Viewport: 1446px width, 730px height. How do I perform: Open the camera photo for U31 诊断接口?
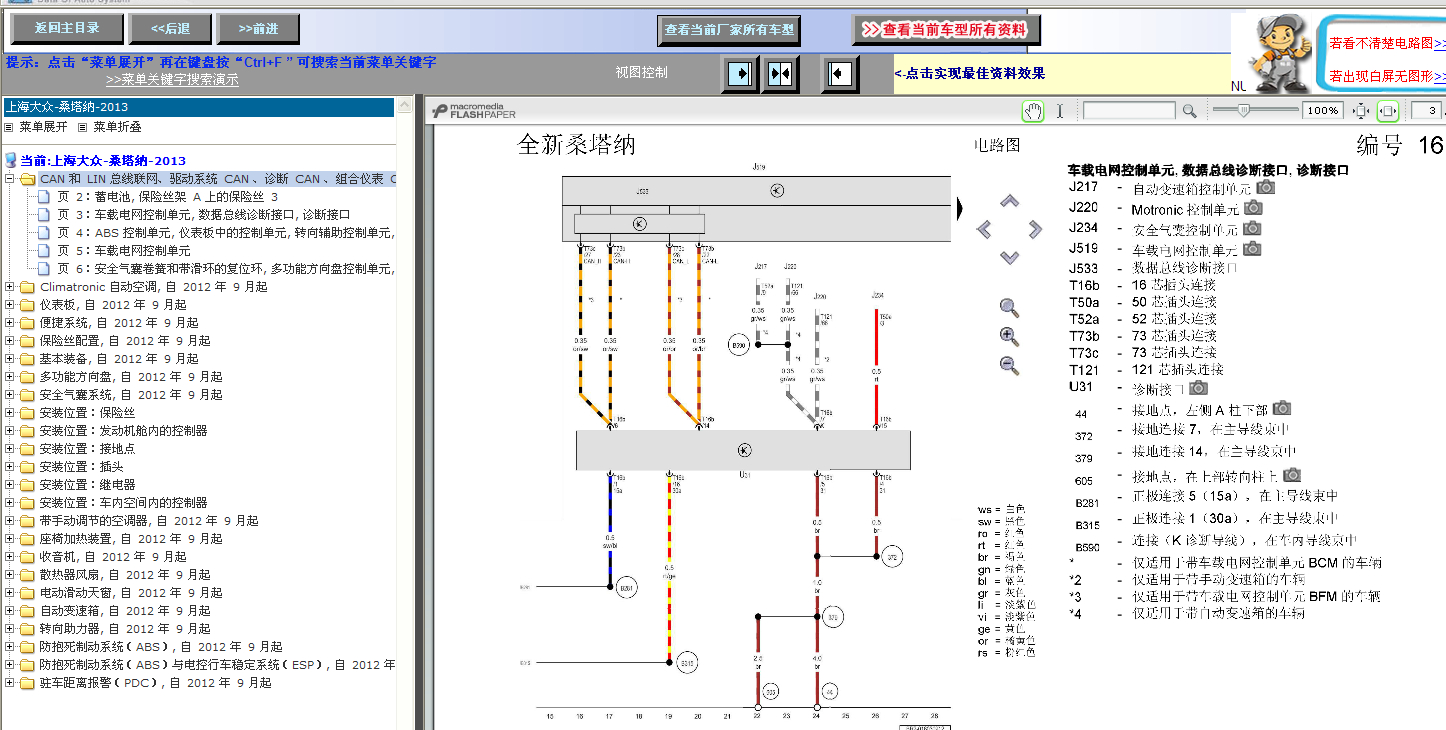point(1198,388)
